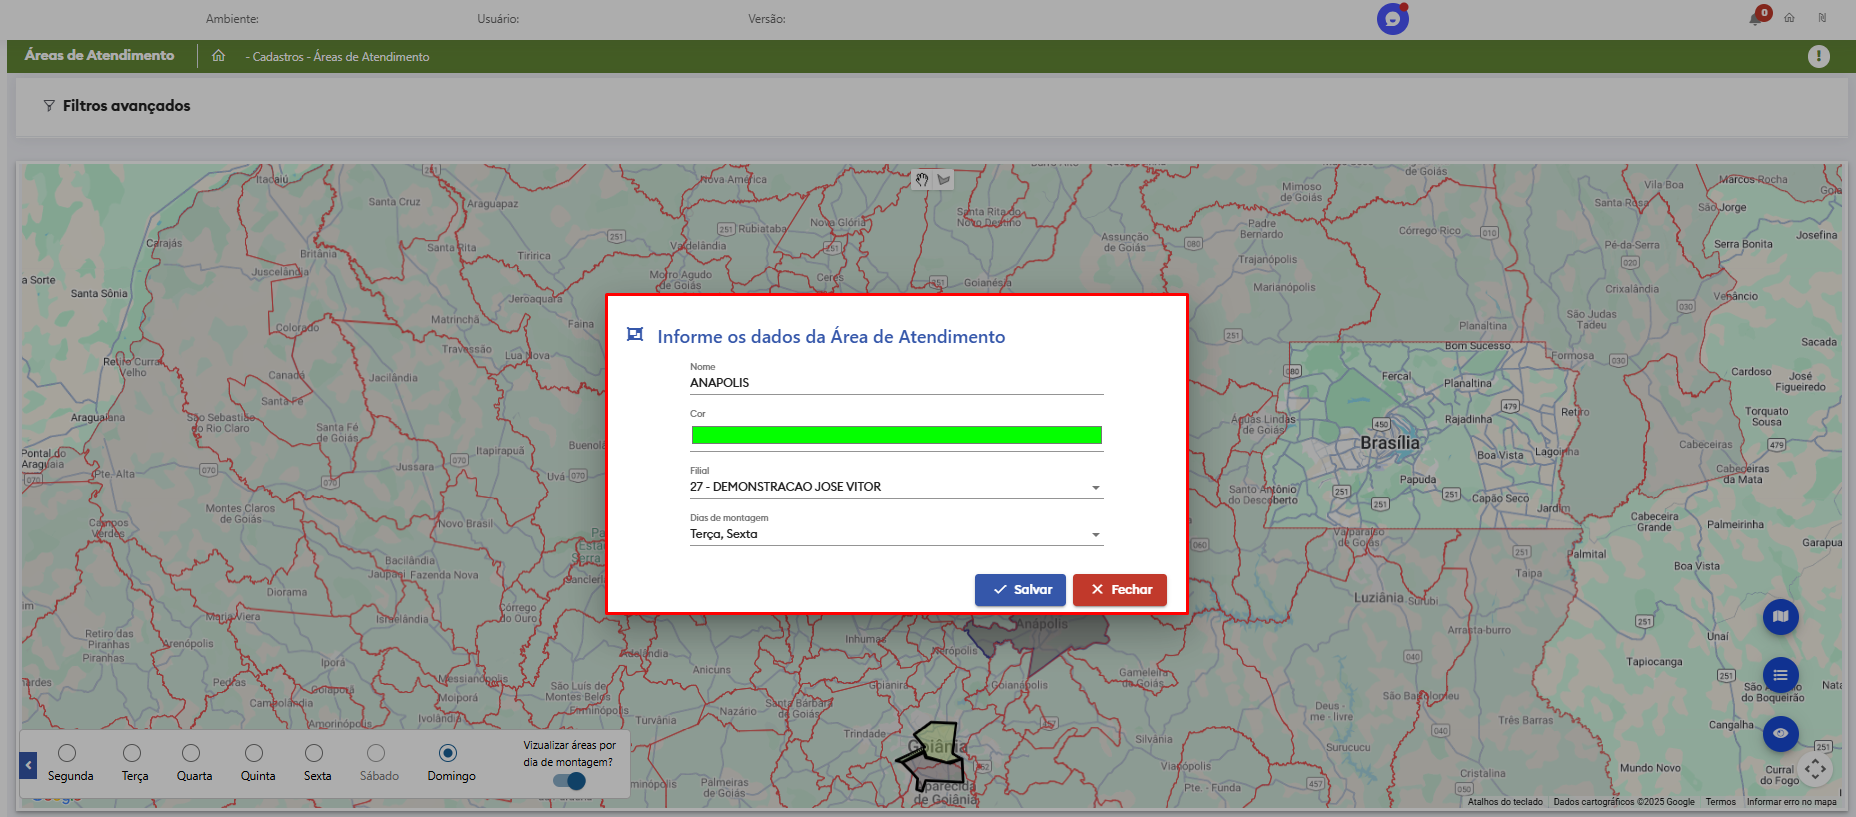Click the exclamation info icon on green bar
Screen dimensions: 1856x817
1818,56
